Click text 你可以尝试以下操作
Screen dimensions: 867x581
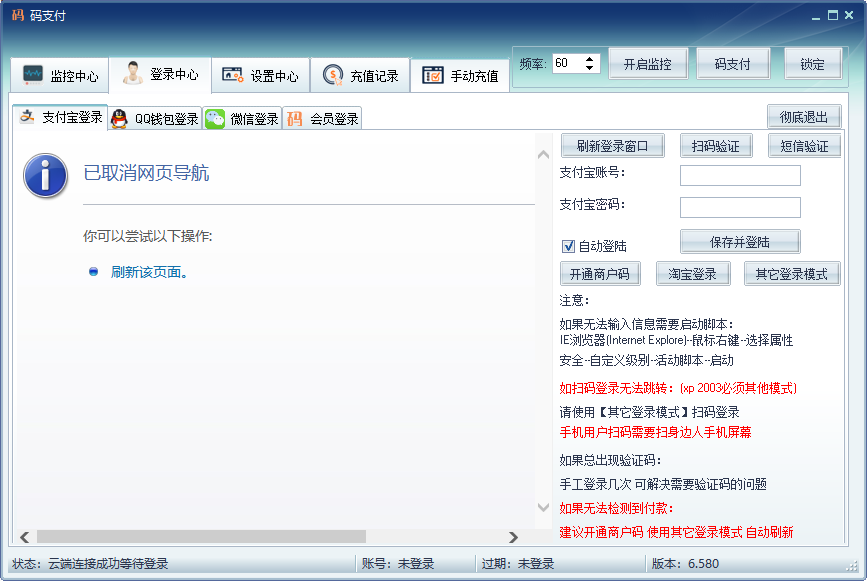[148, 236]
